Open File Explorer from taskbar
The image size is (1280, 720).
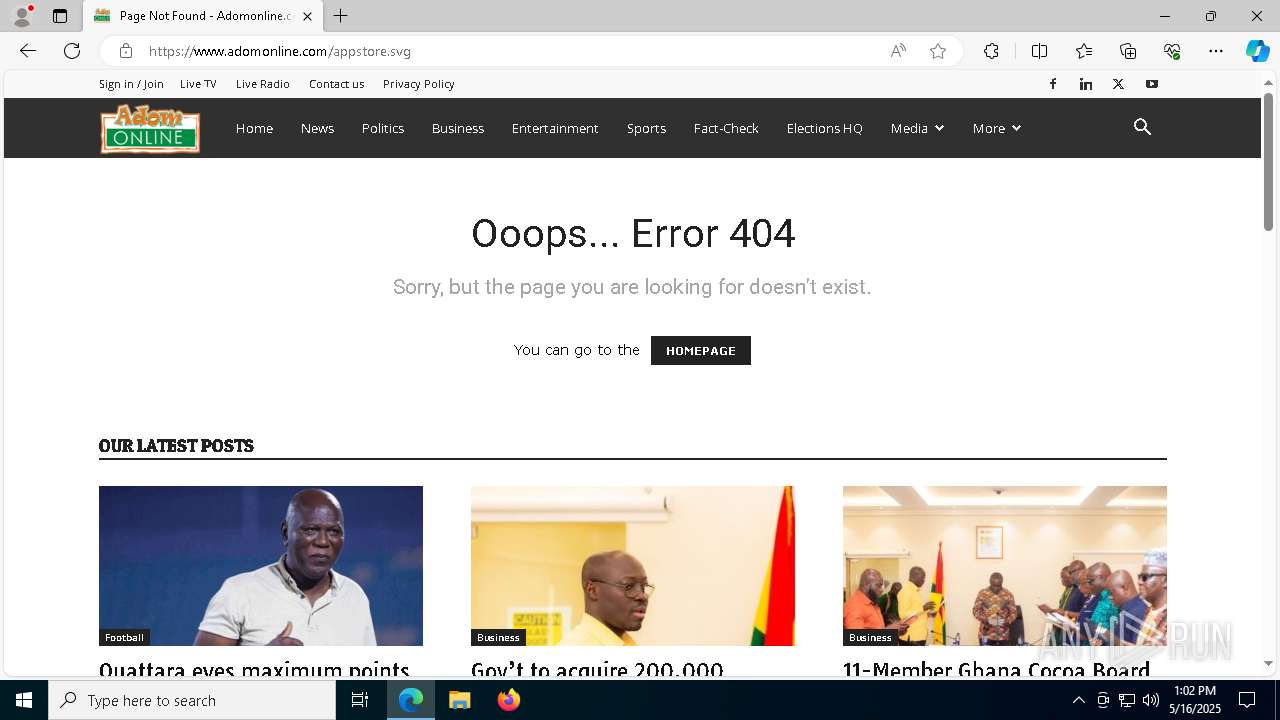(460, 700)
